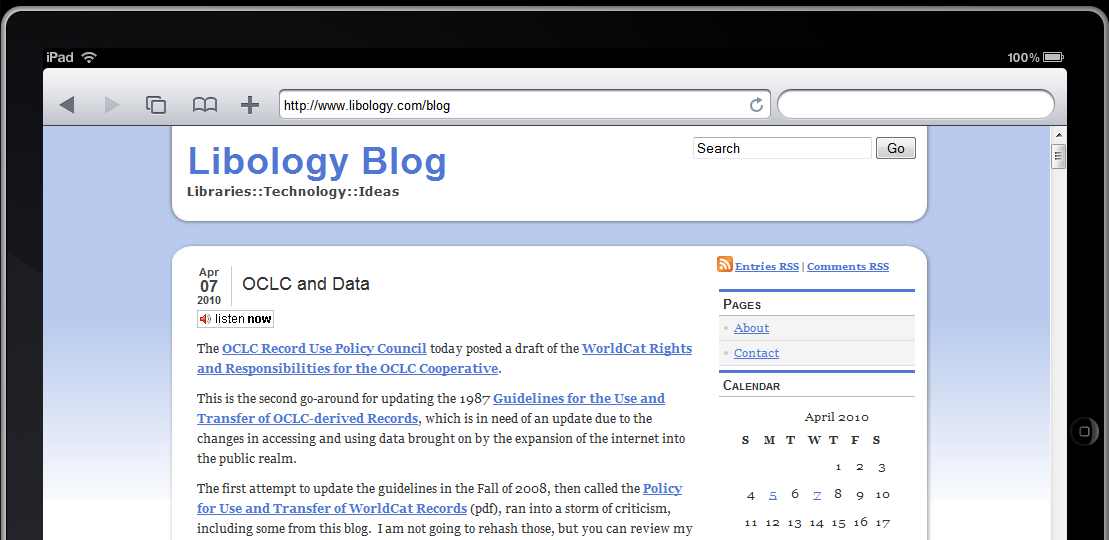Click the Pages sidebar heading
Image resolution: width=1109 pixels, height=540 pixels.
(x=742, y=304)
